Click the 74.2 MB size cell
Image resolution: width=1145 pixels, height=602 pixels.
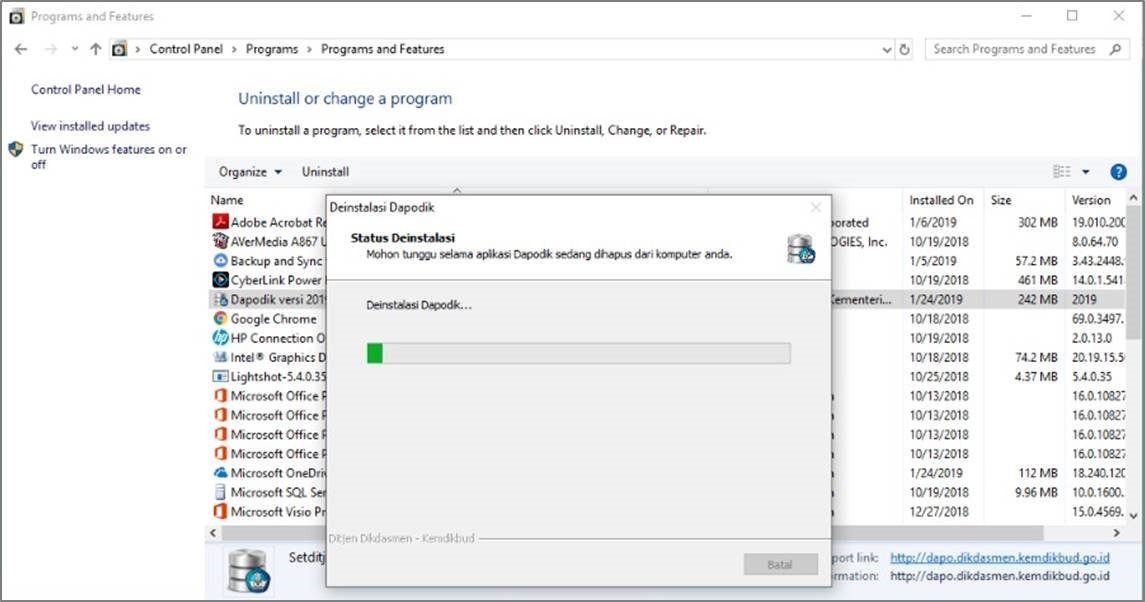[1036, 357]
